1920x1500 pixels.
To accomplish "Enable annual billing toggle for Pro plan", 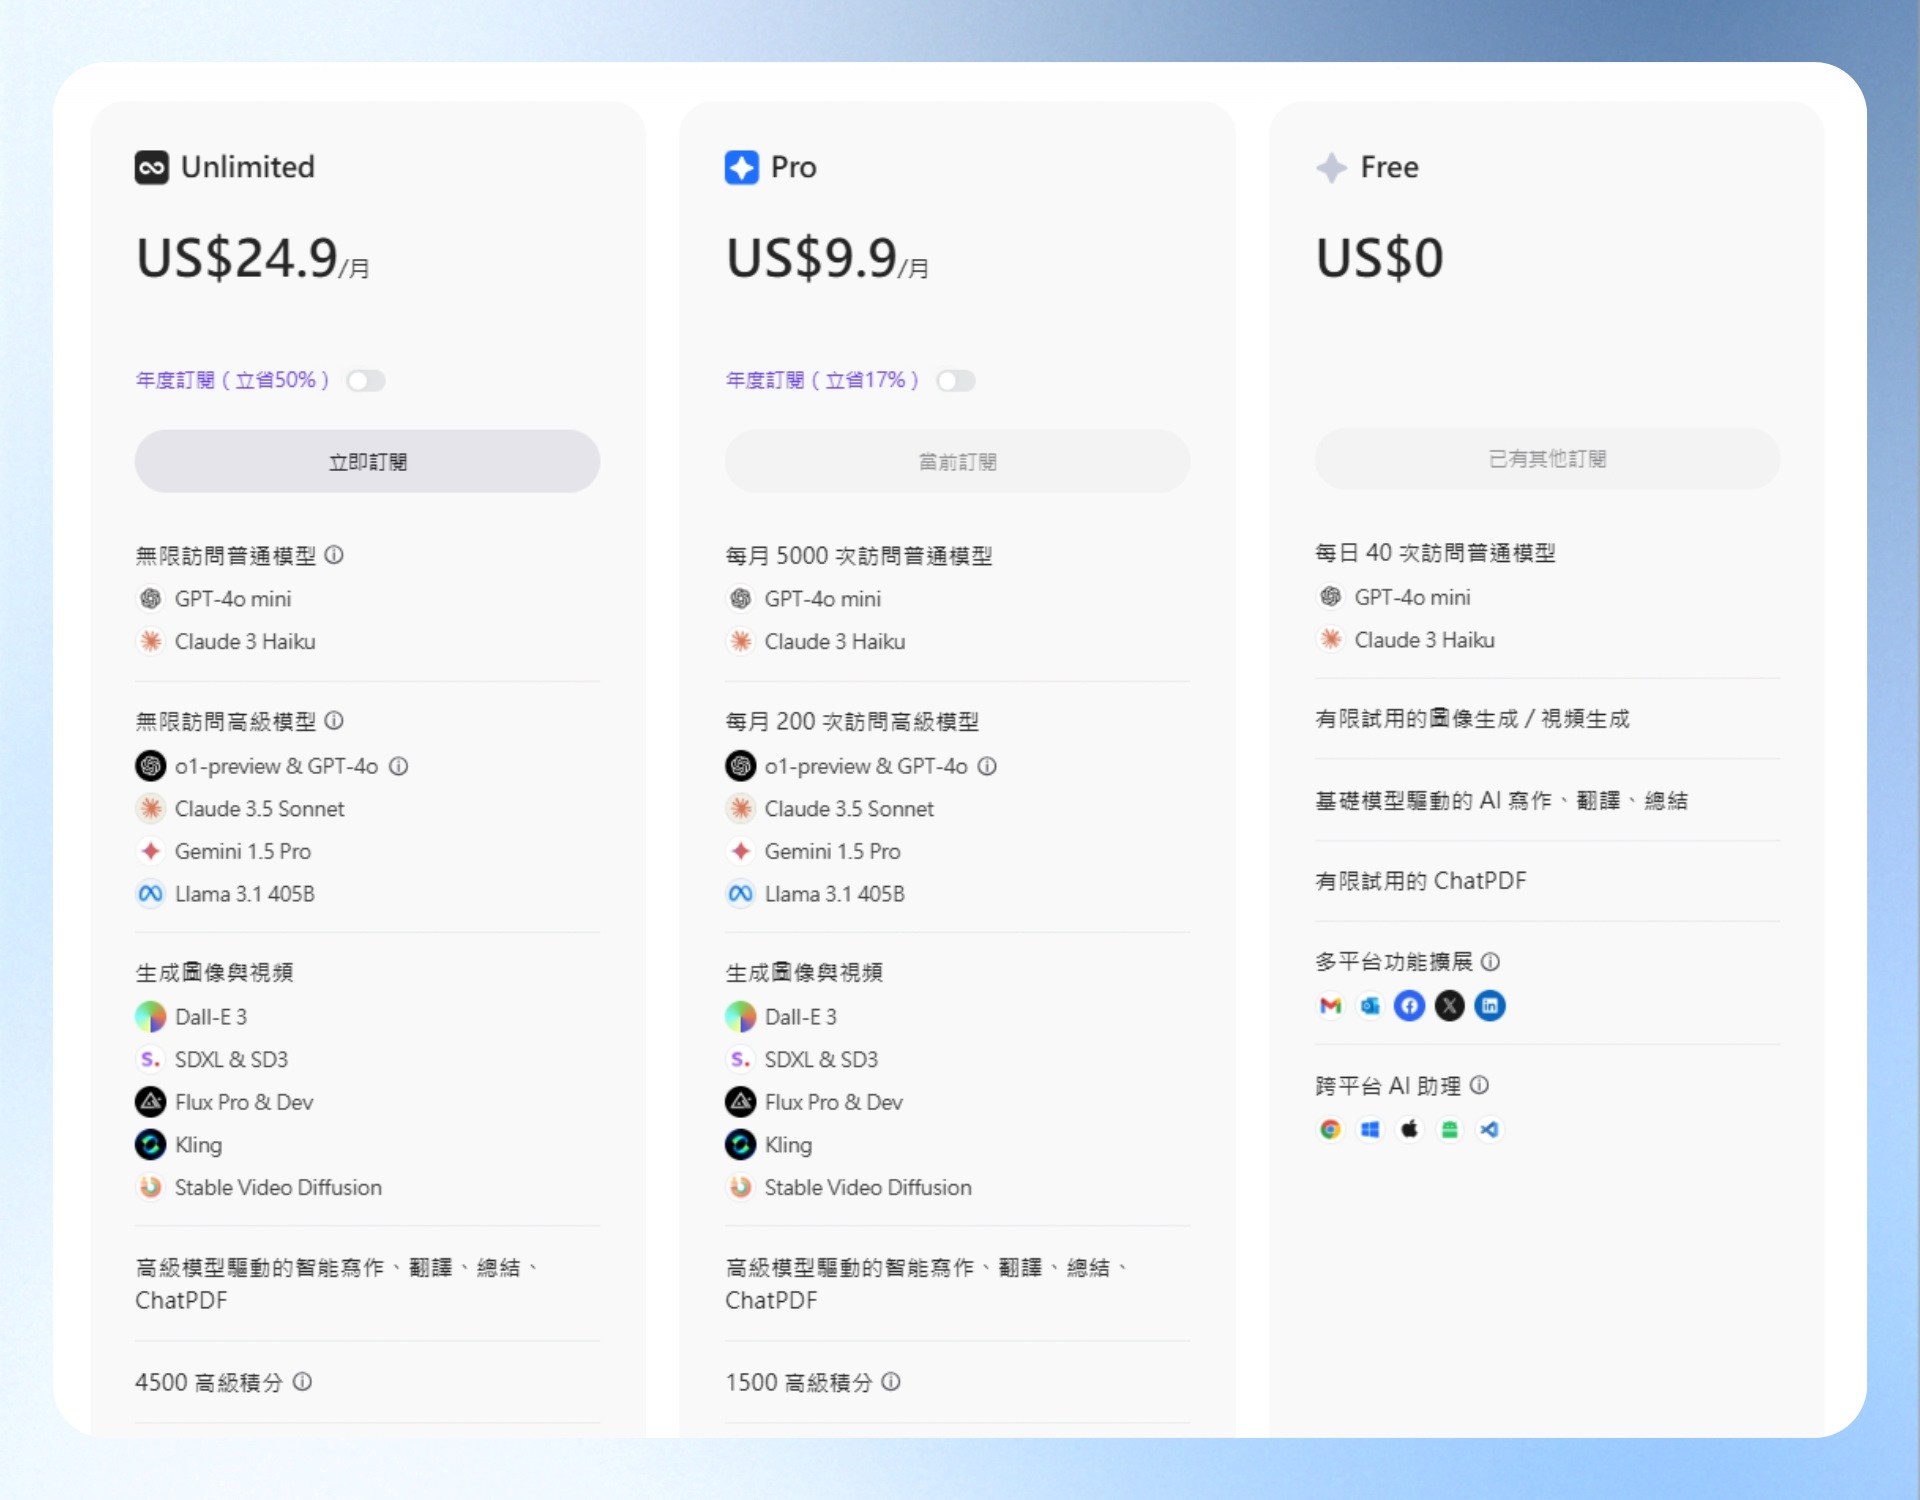I will click(956, 380).
